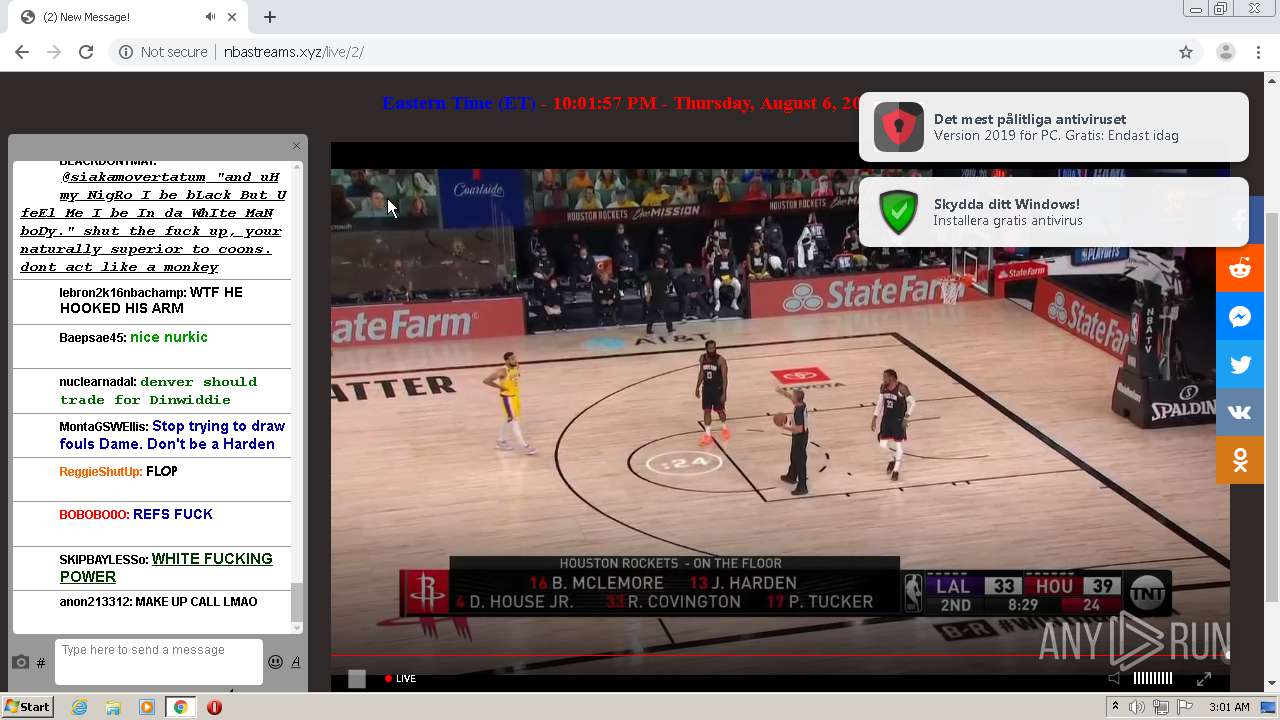Open Chrome profile avatar menu
This screenshot has height=720, width=1280.
tap(1225, 52)
